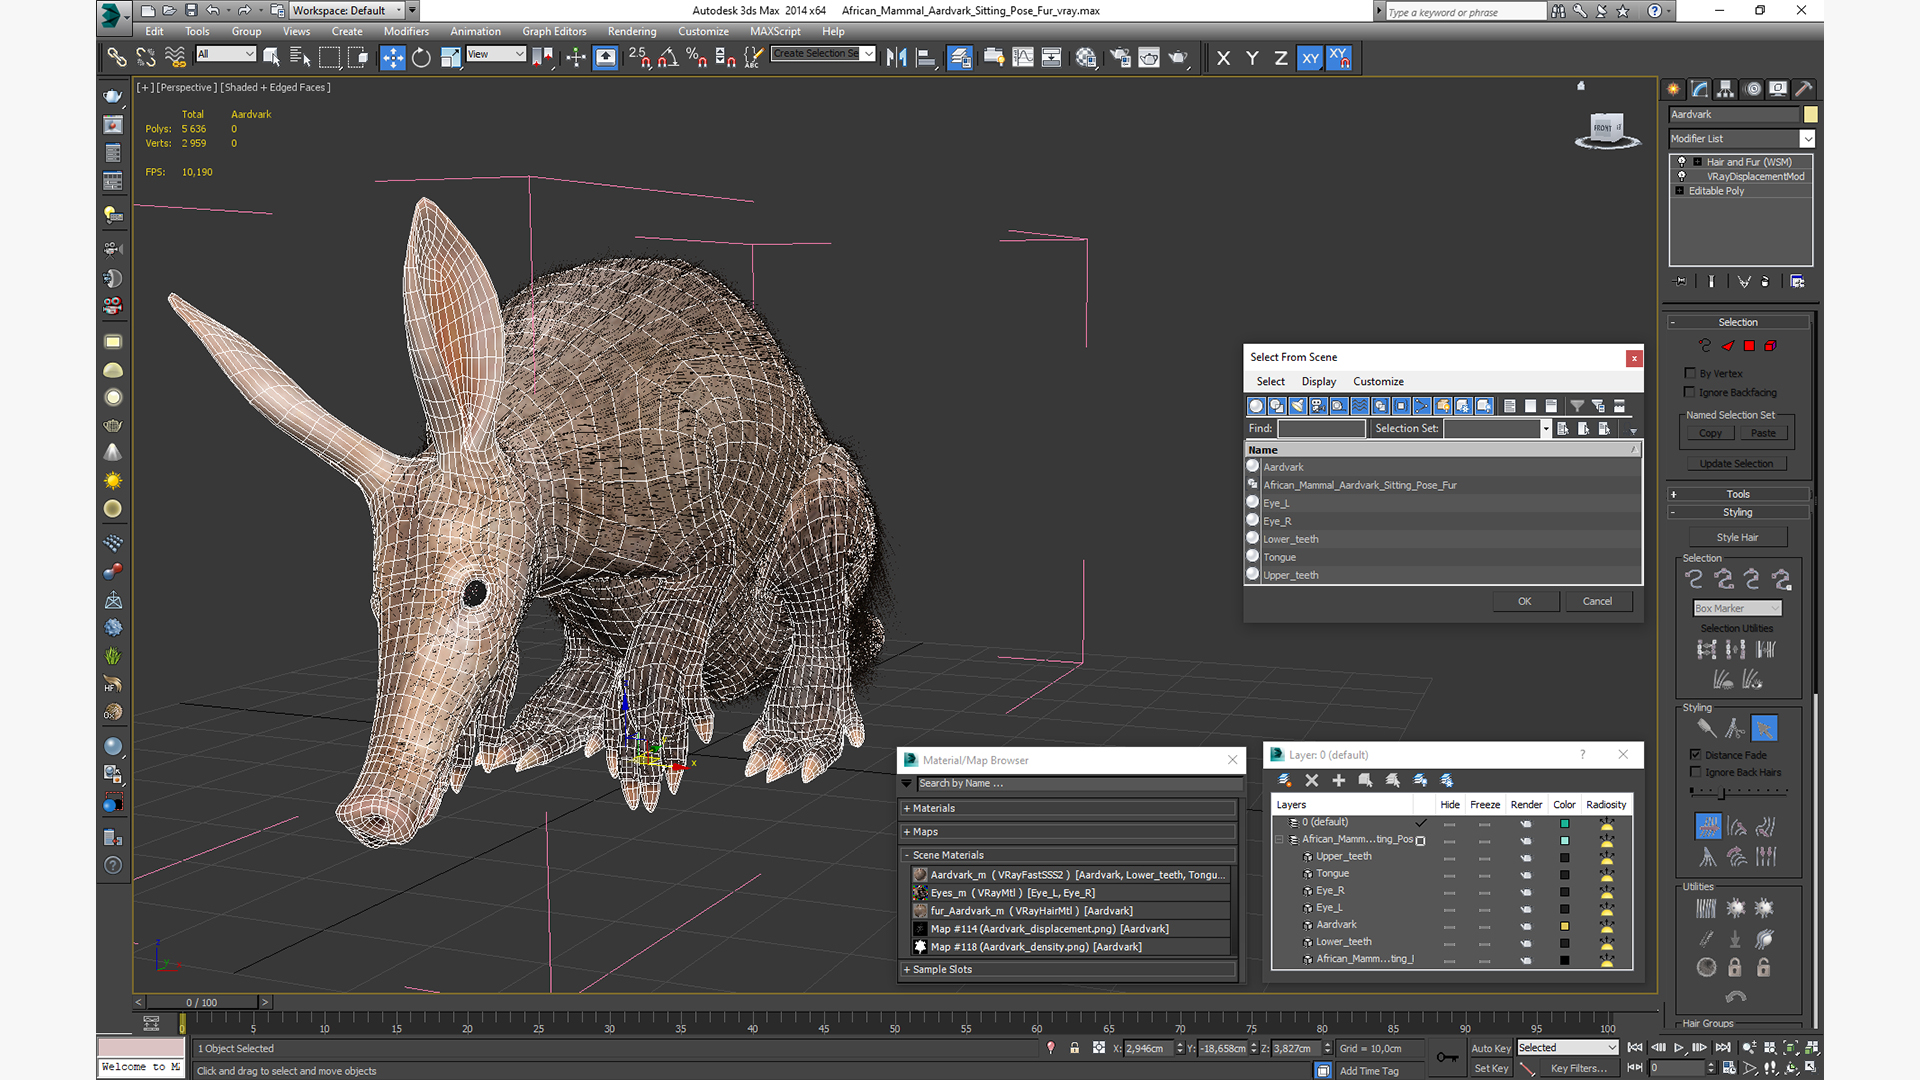Open the All selection filter dropdown
Image resolution: width=1920 pixels, height=1080 pixels.
click(x=226, y=54)
